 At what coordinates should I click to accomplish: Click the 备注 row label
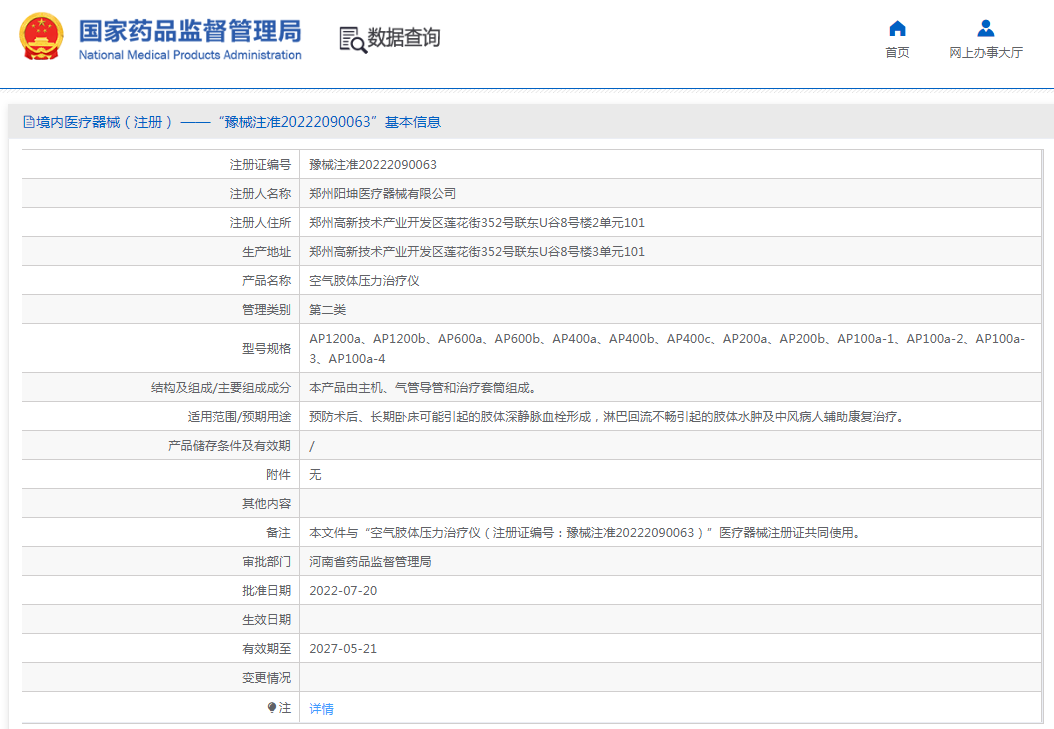[278, 532]
